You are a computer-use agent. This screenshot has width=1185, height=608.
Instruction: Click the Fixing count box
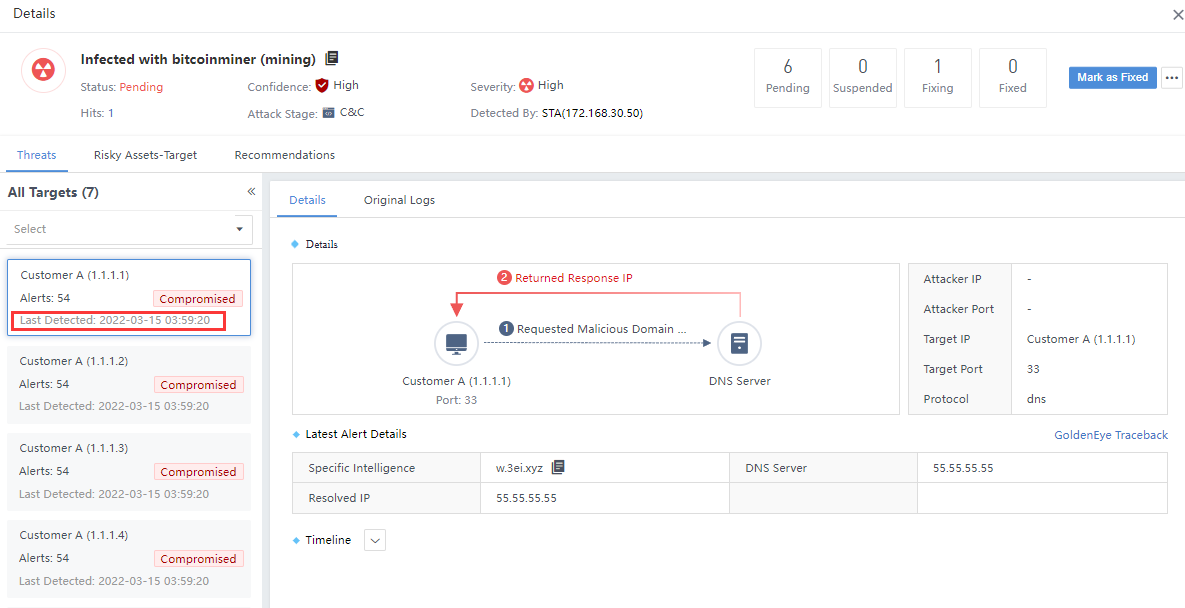(x=937, y=77)
